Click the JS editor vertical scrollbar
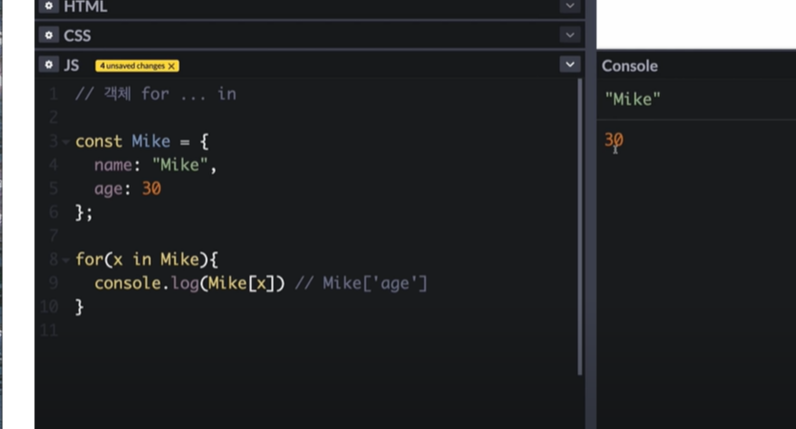Screen dimensions: 796x429 (580, 227)
